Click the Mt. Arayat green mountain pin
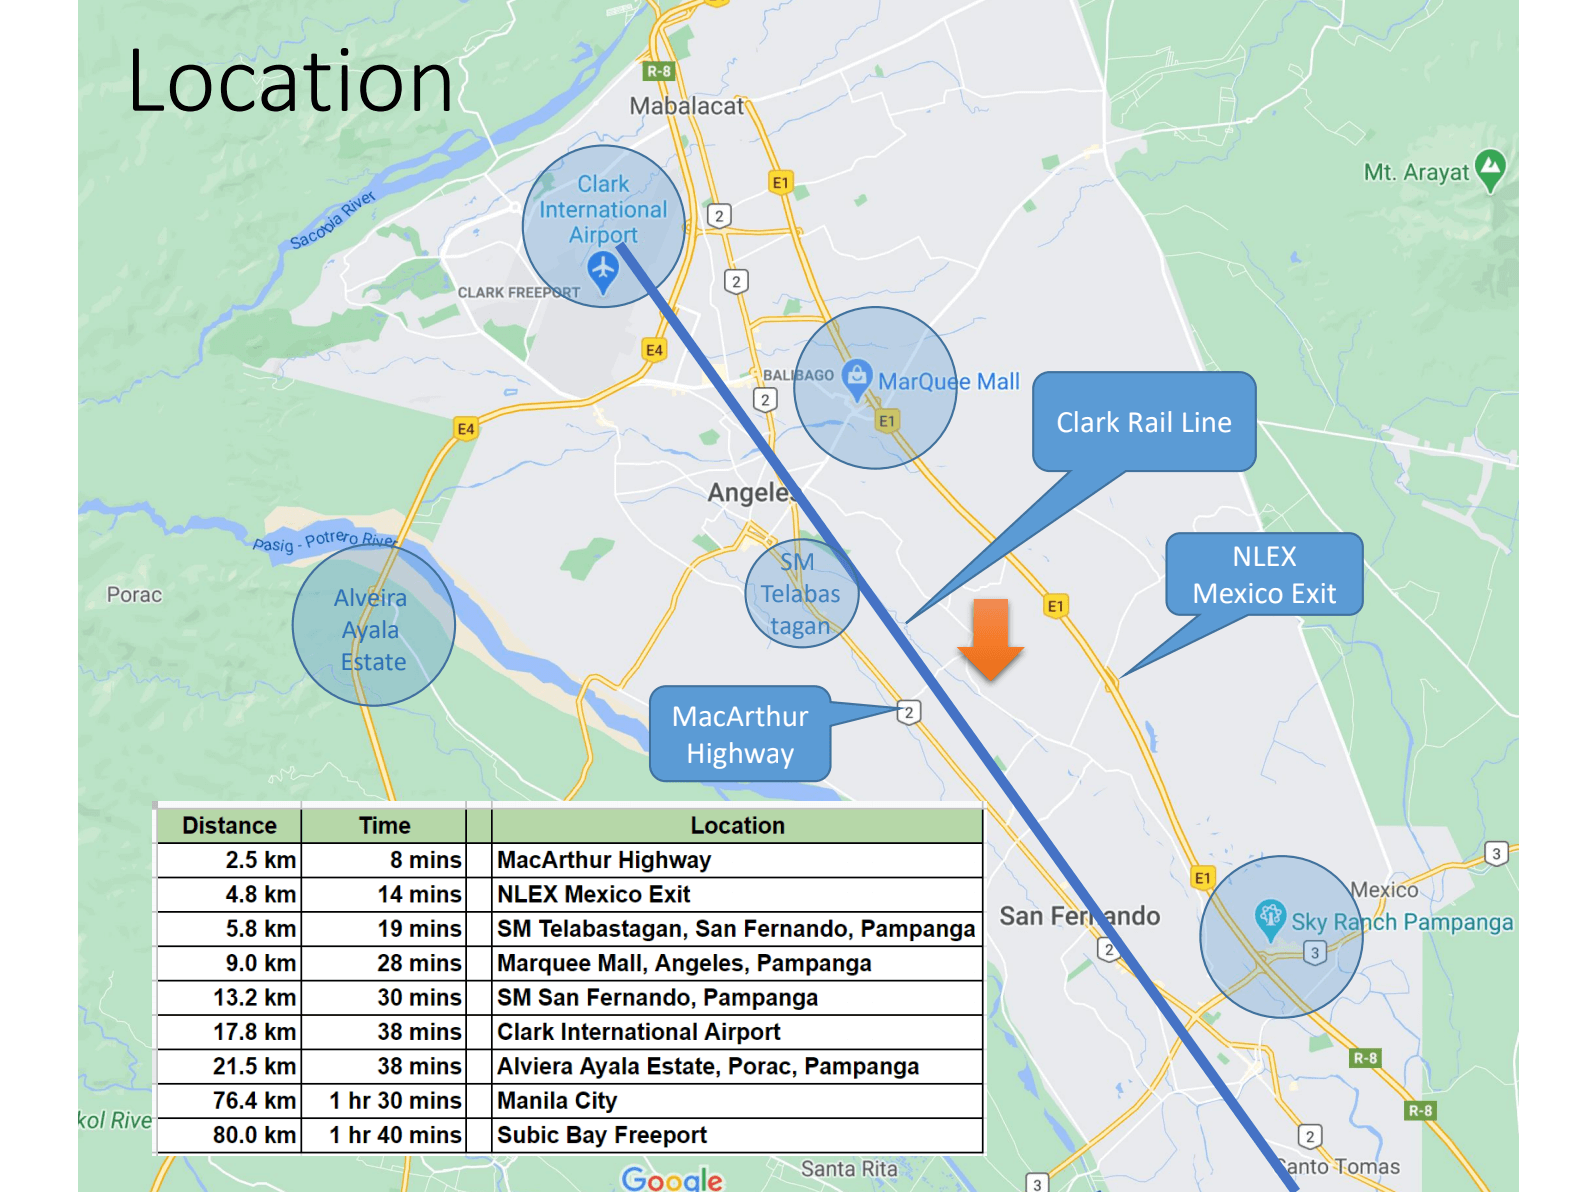Image resolution: width=1596 pixels, height=1192 pixels. 1490,168
